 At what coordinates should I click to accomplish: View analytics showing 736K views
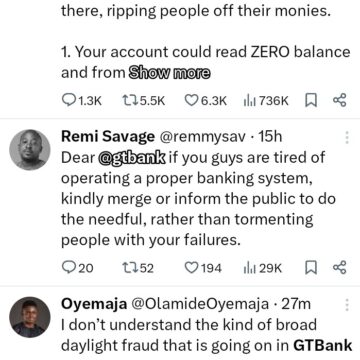[x=266, y=100]
